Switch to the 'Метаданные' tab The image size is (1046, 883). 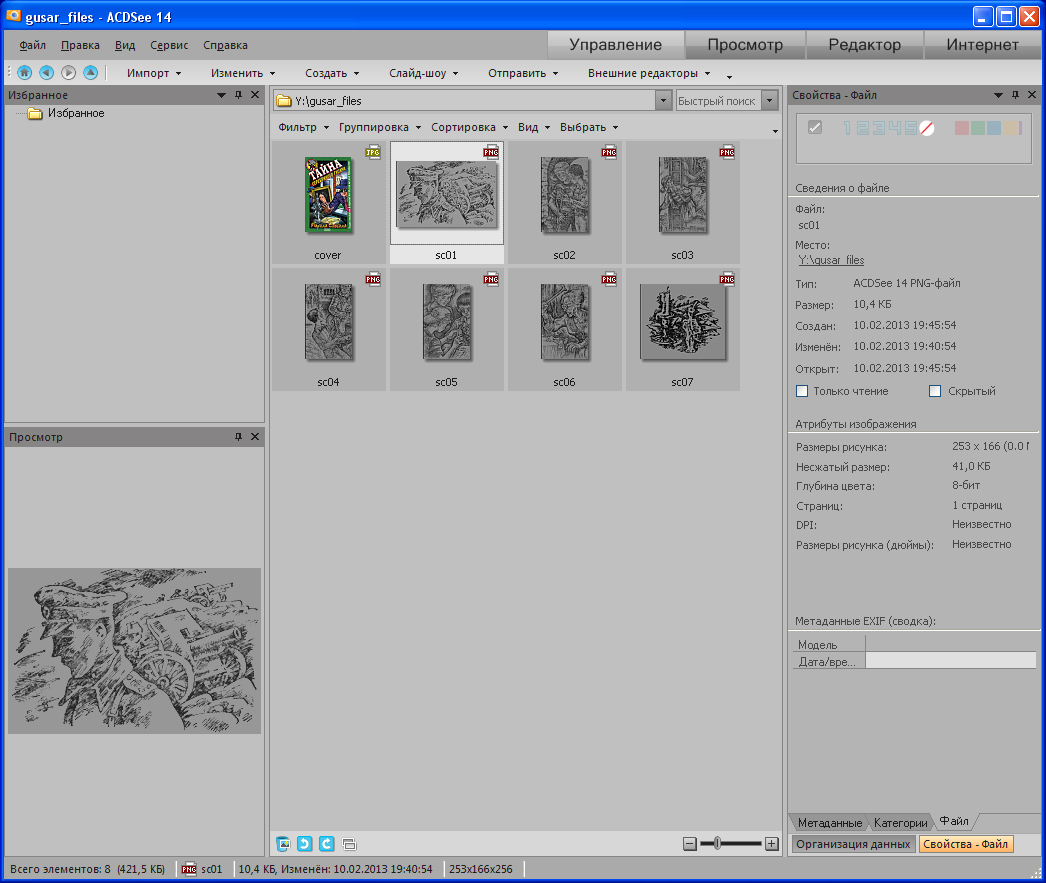pos(829,823)
